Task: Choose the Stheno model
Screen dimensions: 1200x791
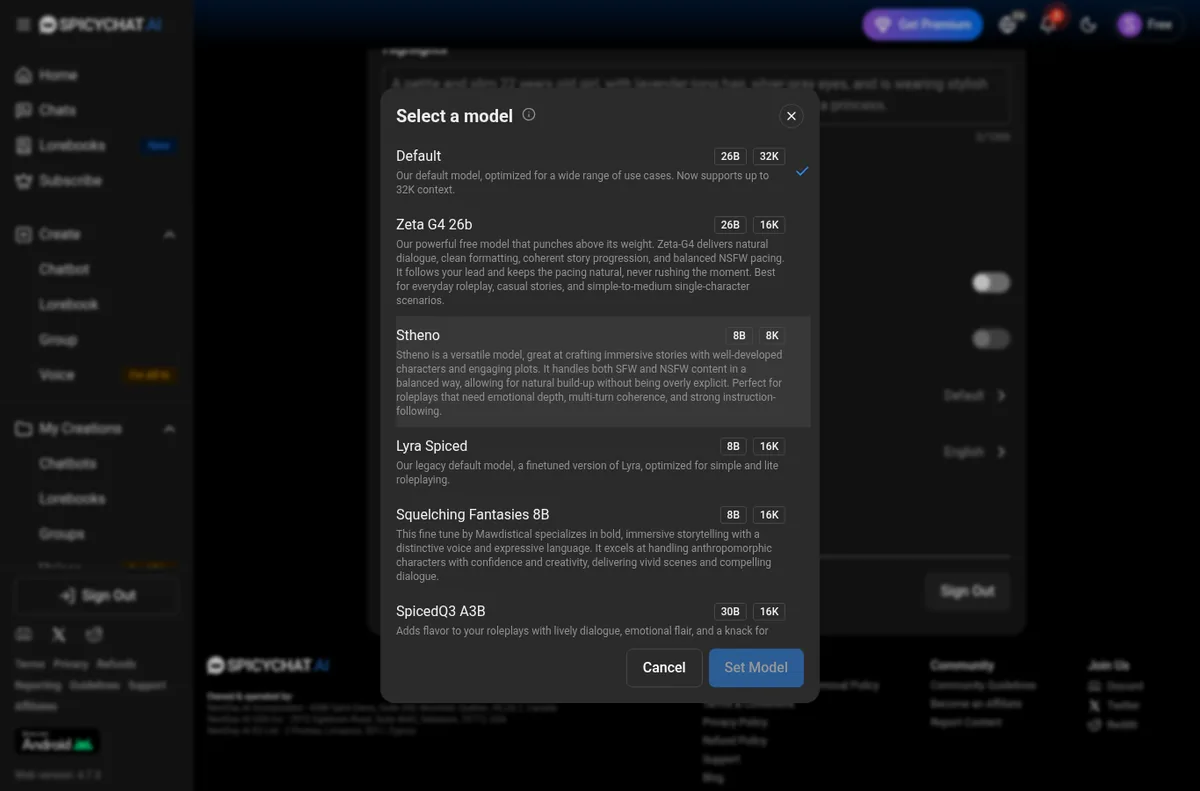Action: 603,372
